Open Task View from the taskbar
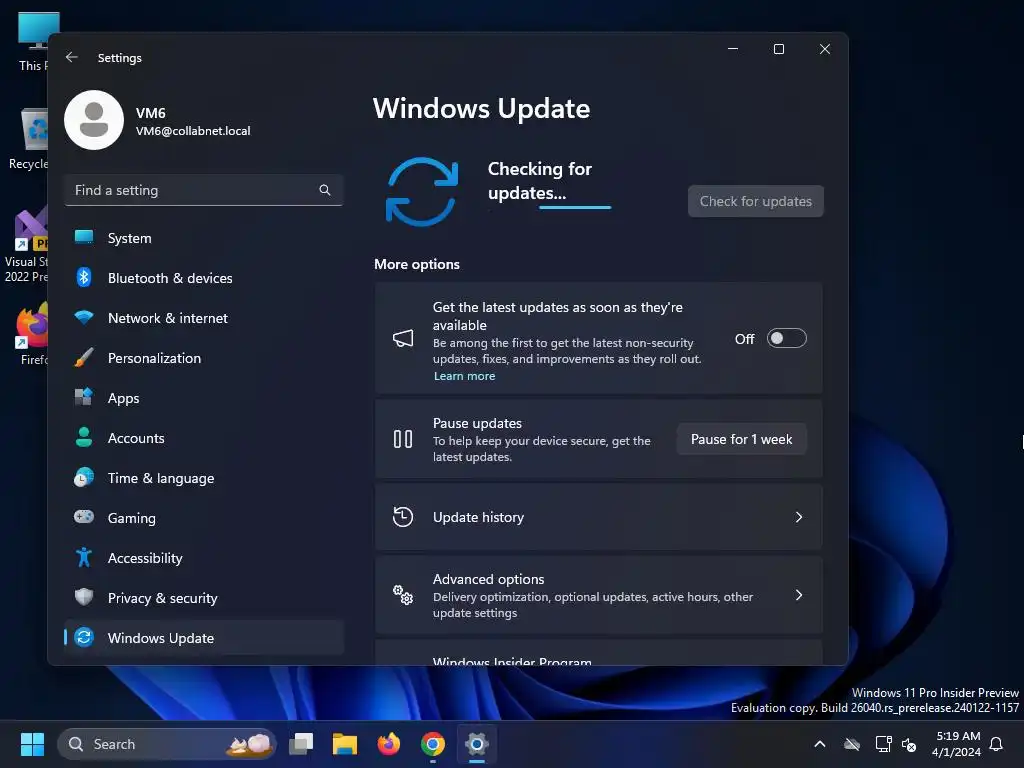 point(301,744)
